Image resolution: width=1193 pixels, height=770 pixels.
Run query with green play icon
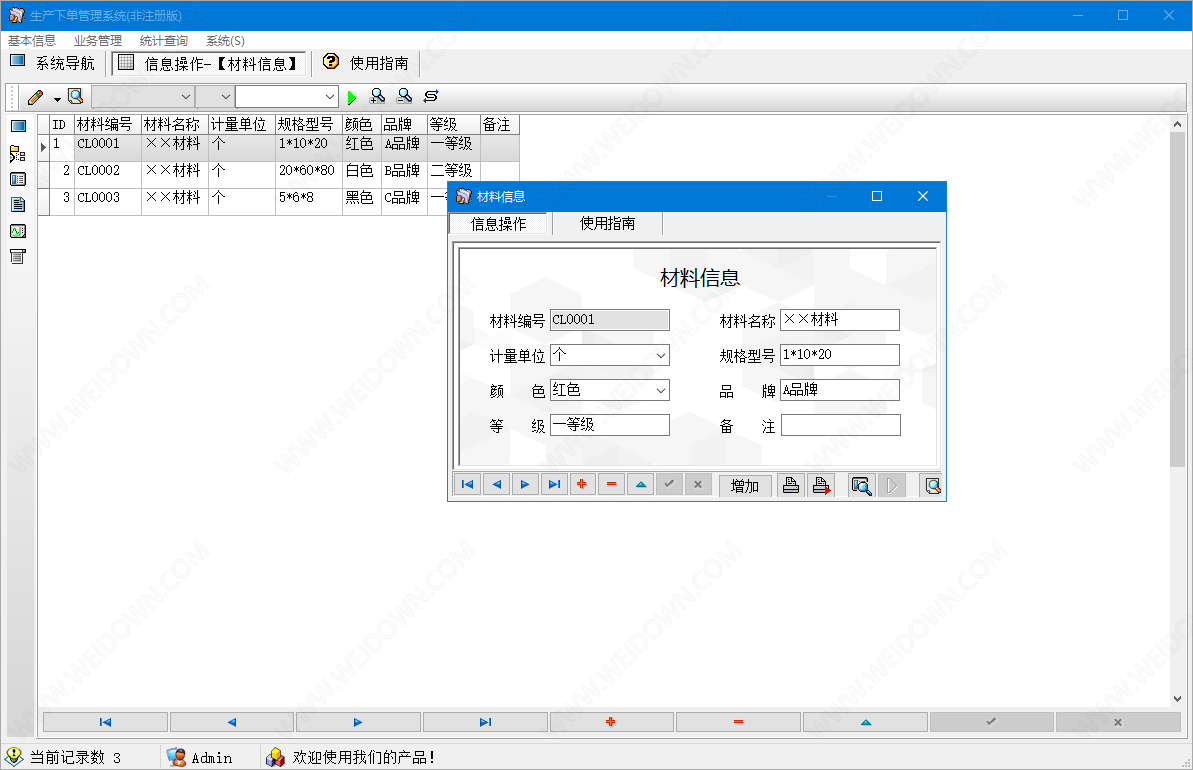pyautogui.click(x=352, y=97)
